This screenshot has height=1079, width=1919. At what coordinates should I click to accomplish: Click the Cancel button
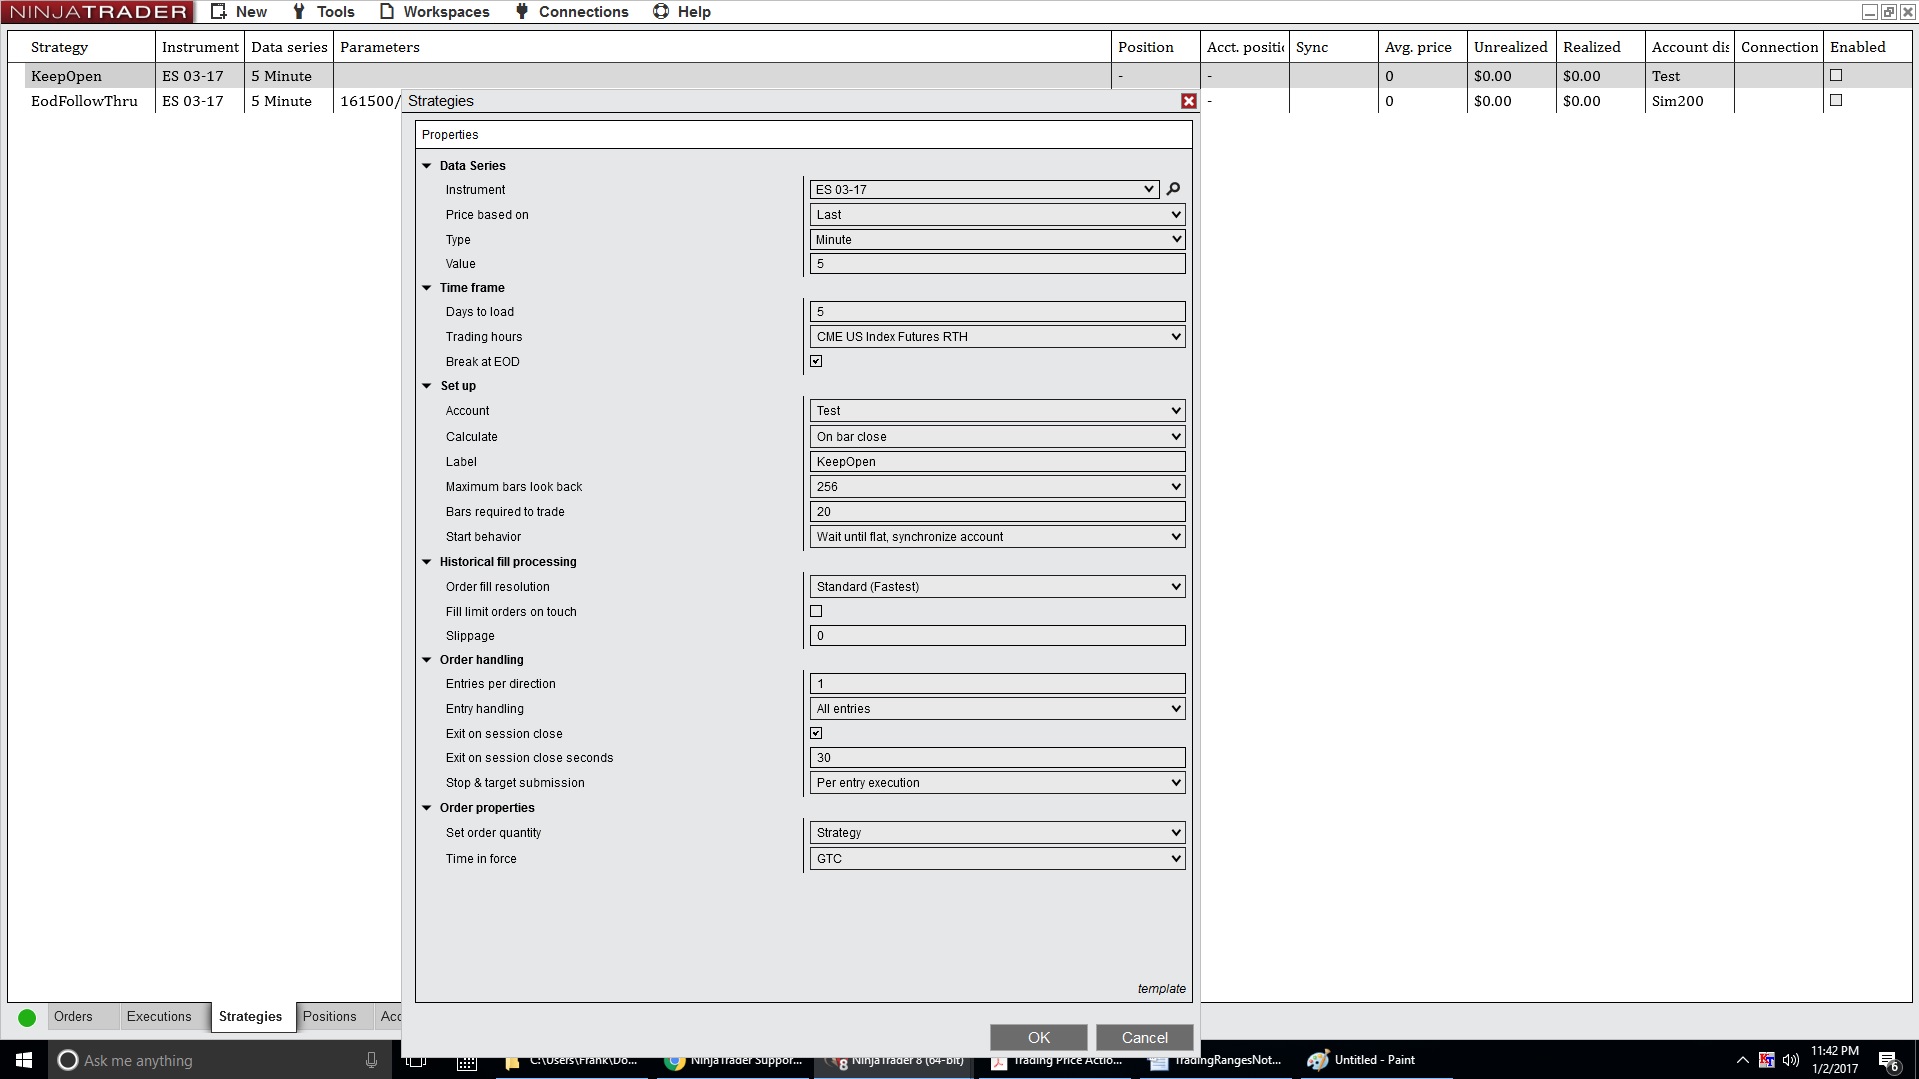point(1145,1038)
